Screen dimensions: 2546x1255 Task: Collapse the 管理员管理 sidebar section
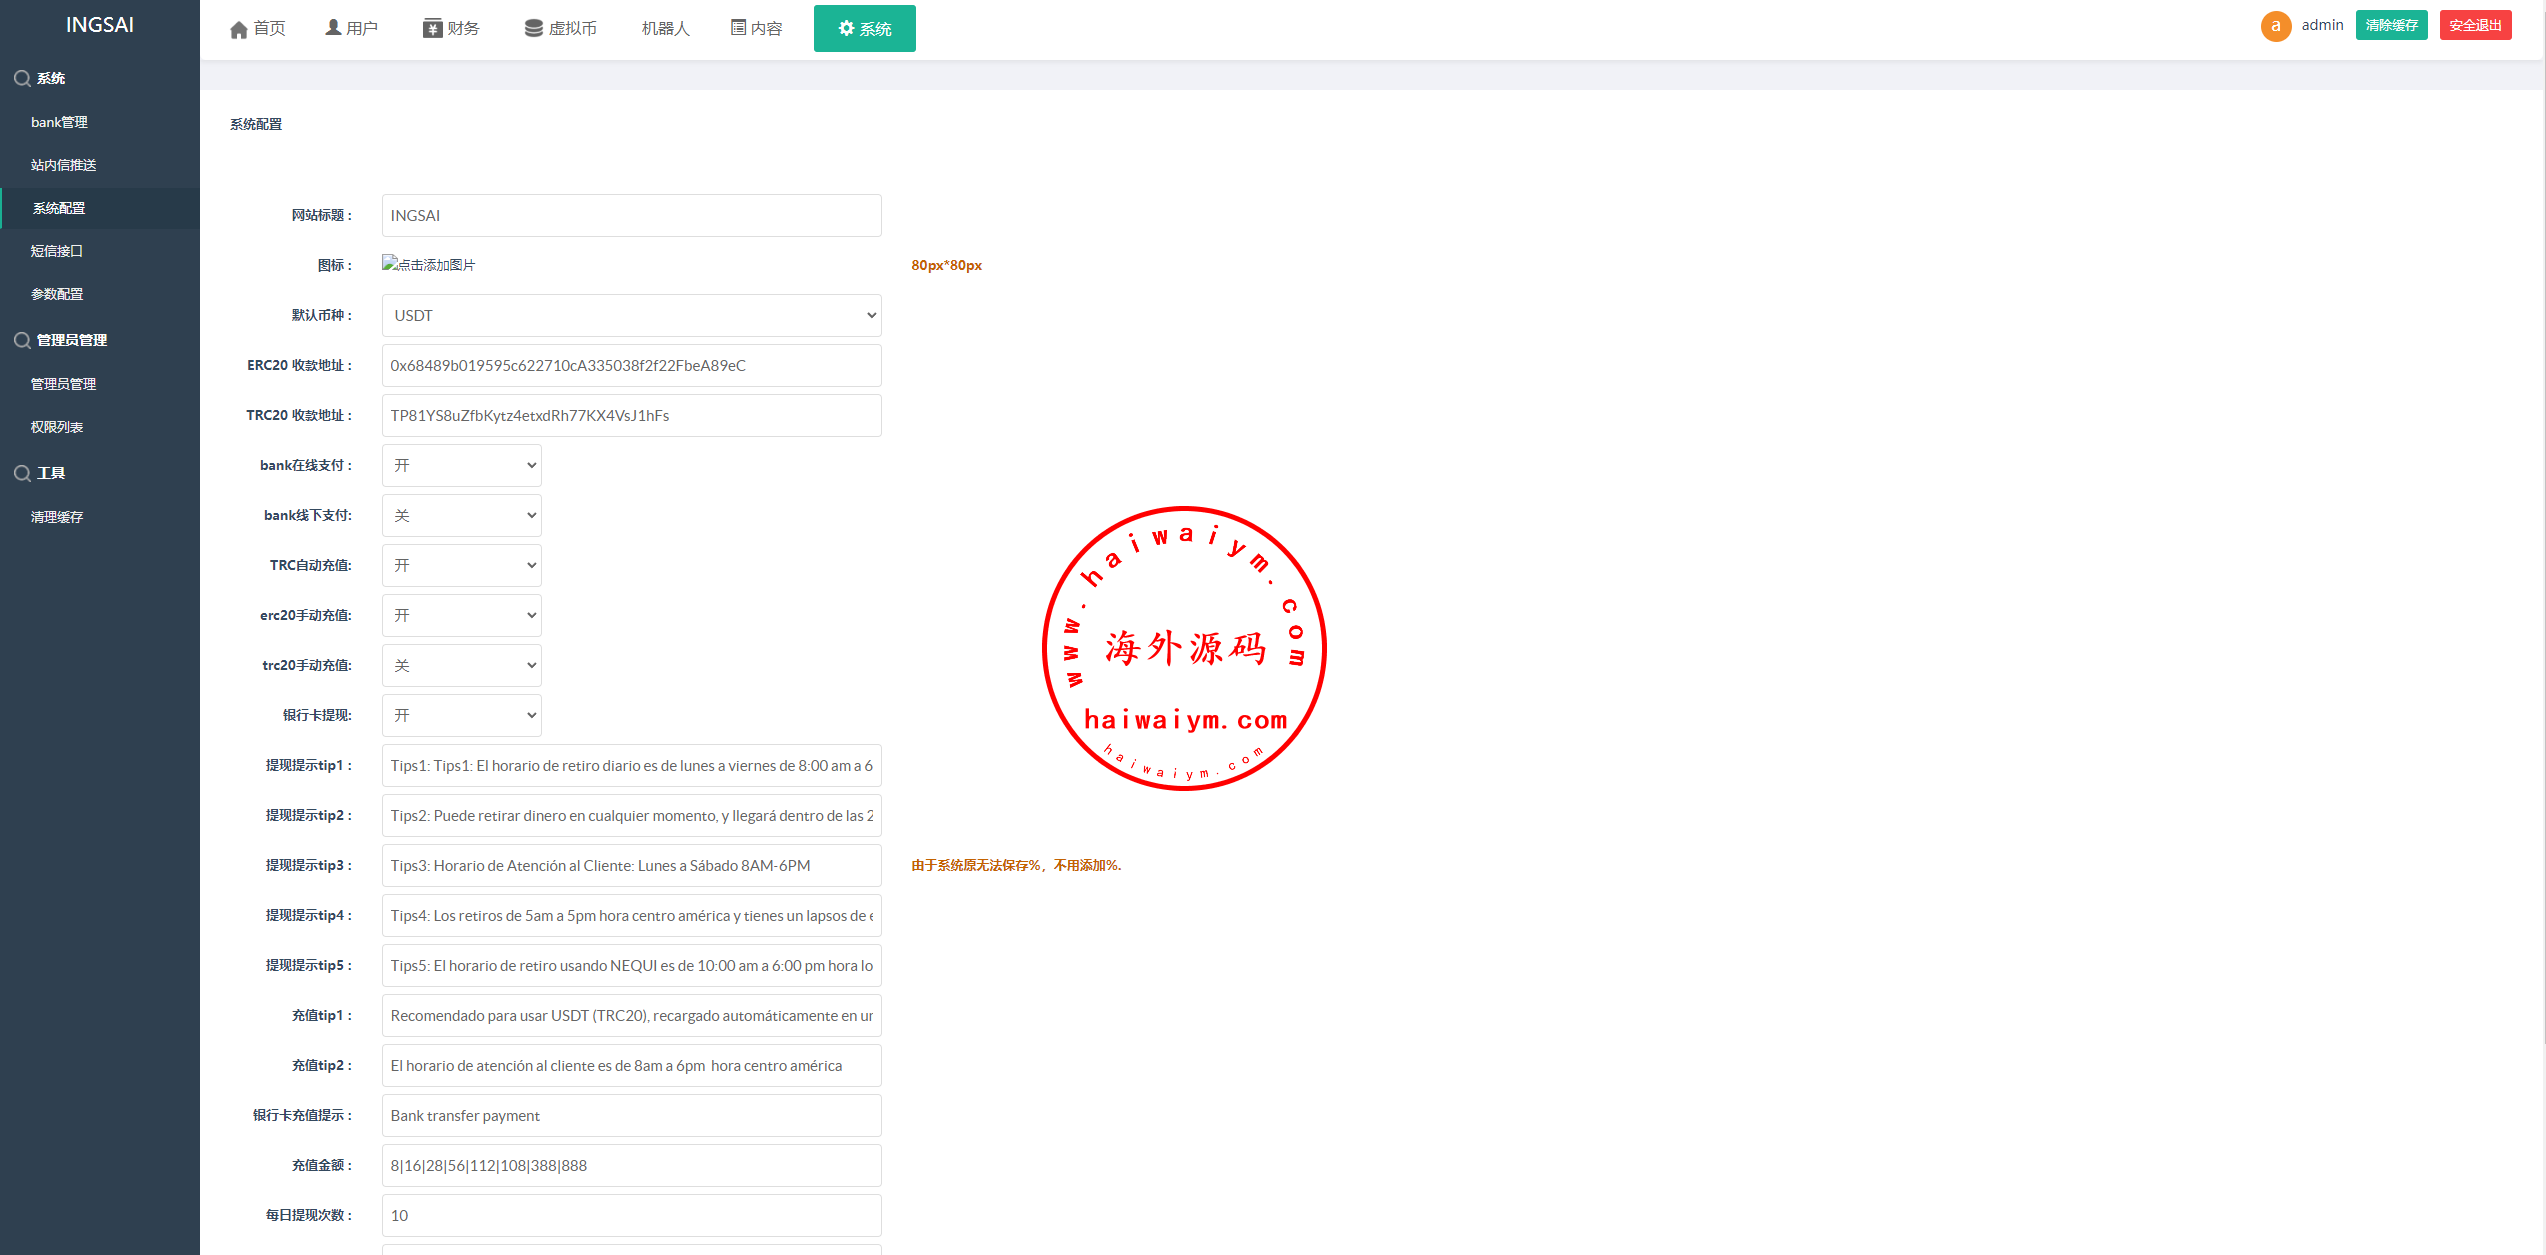point(71,340)
